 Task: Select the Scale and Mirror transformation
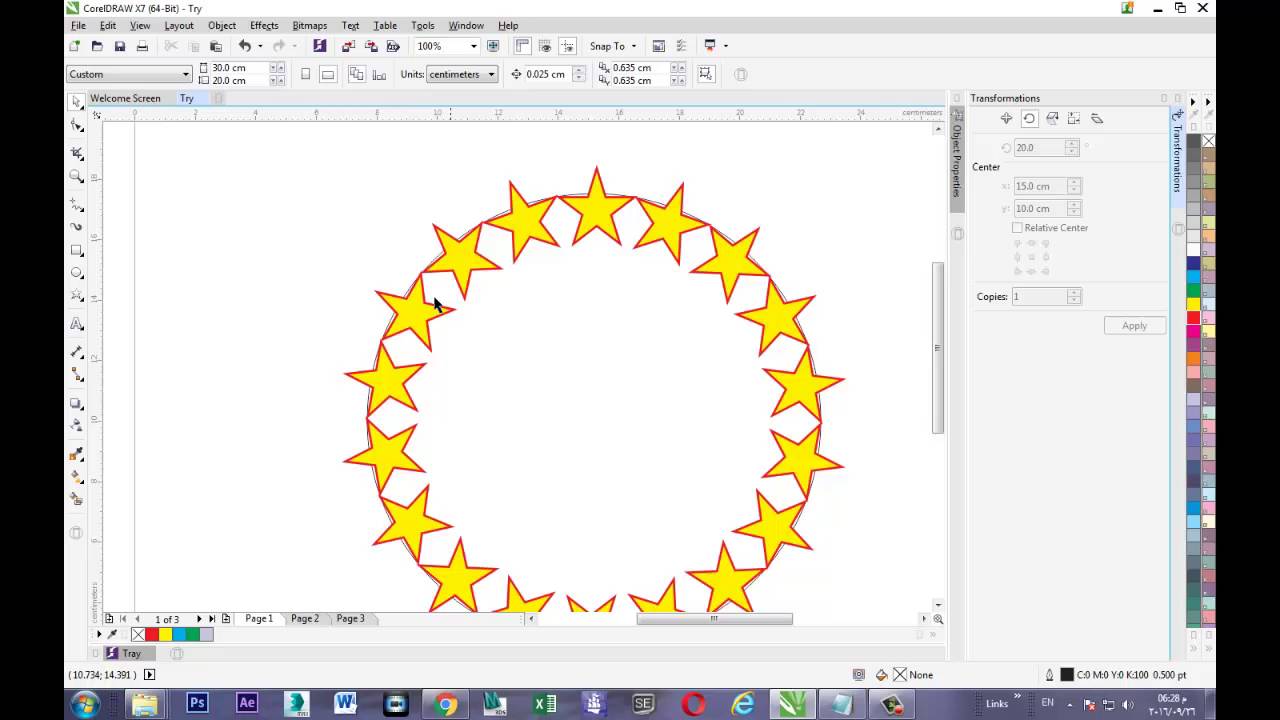(1052, 118)
